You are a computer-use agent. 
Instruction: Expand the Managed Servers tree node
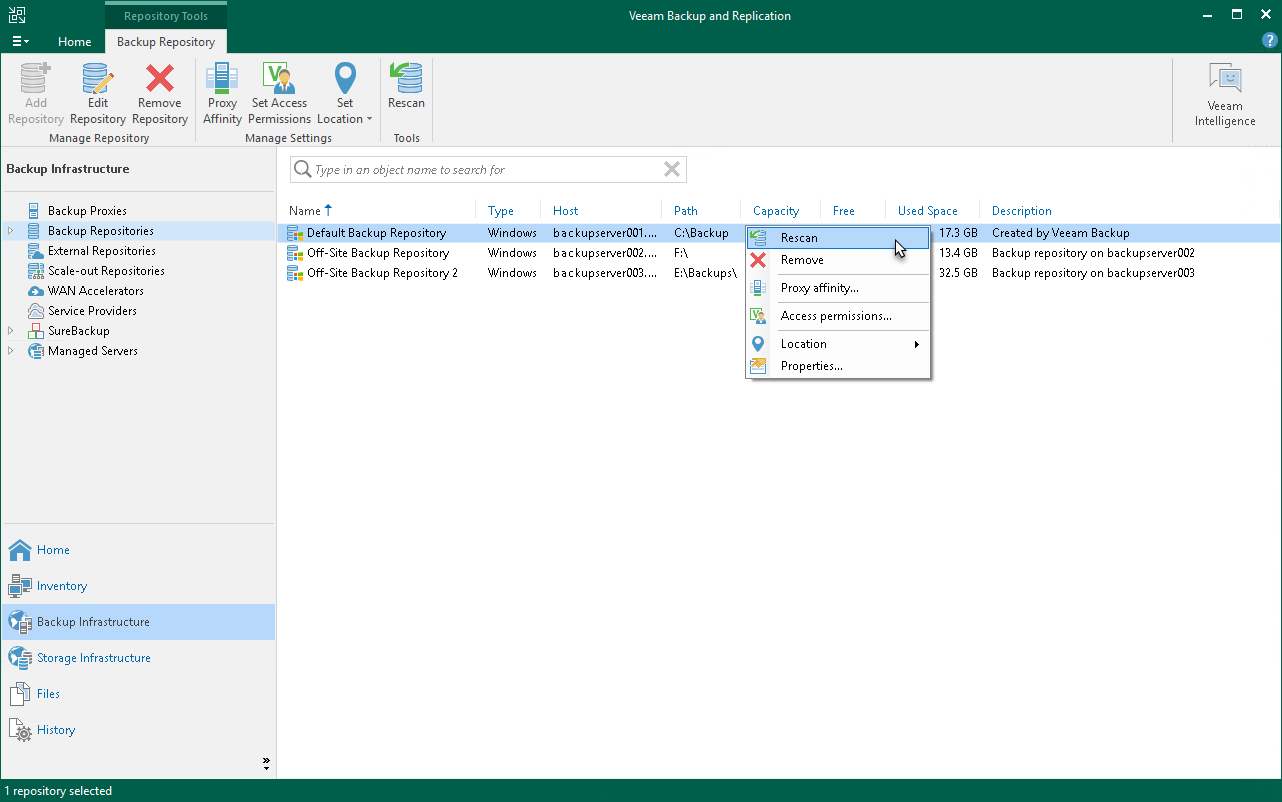click(x=11, y=351)
